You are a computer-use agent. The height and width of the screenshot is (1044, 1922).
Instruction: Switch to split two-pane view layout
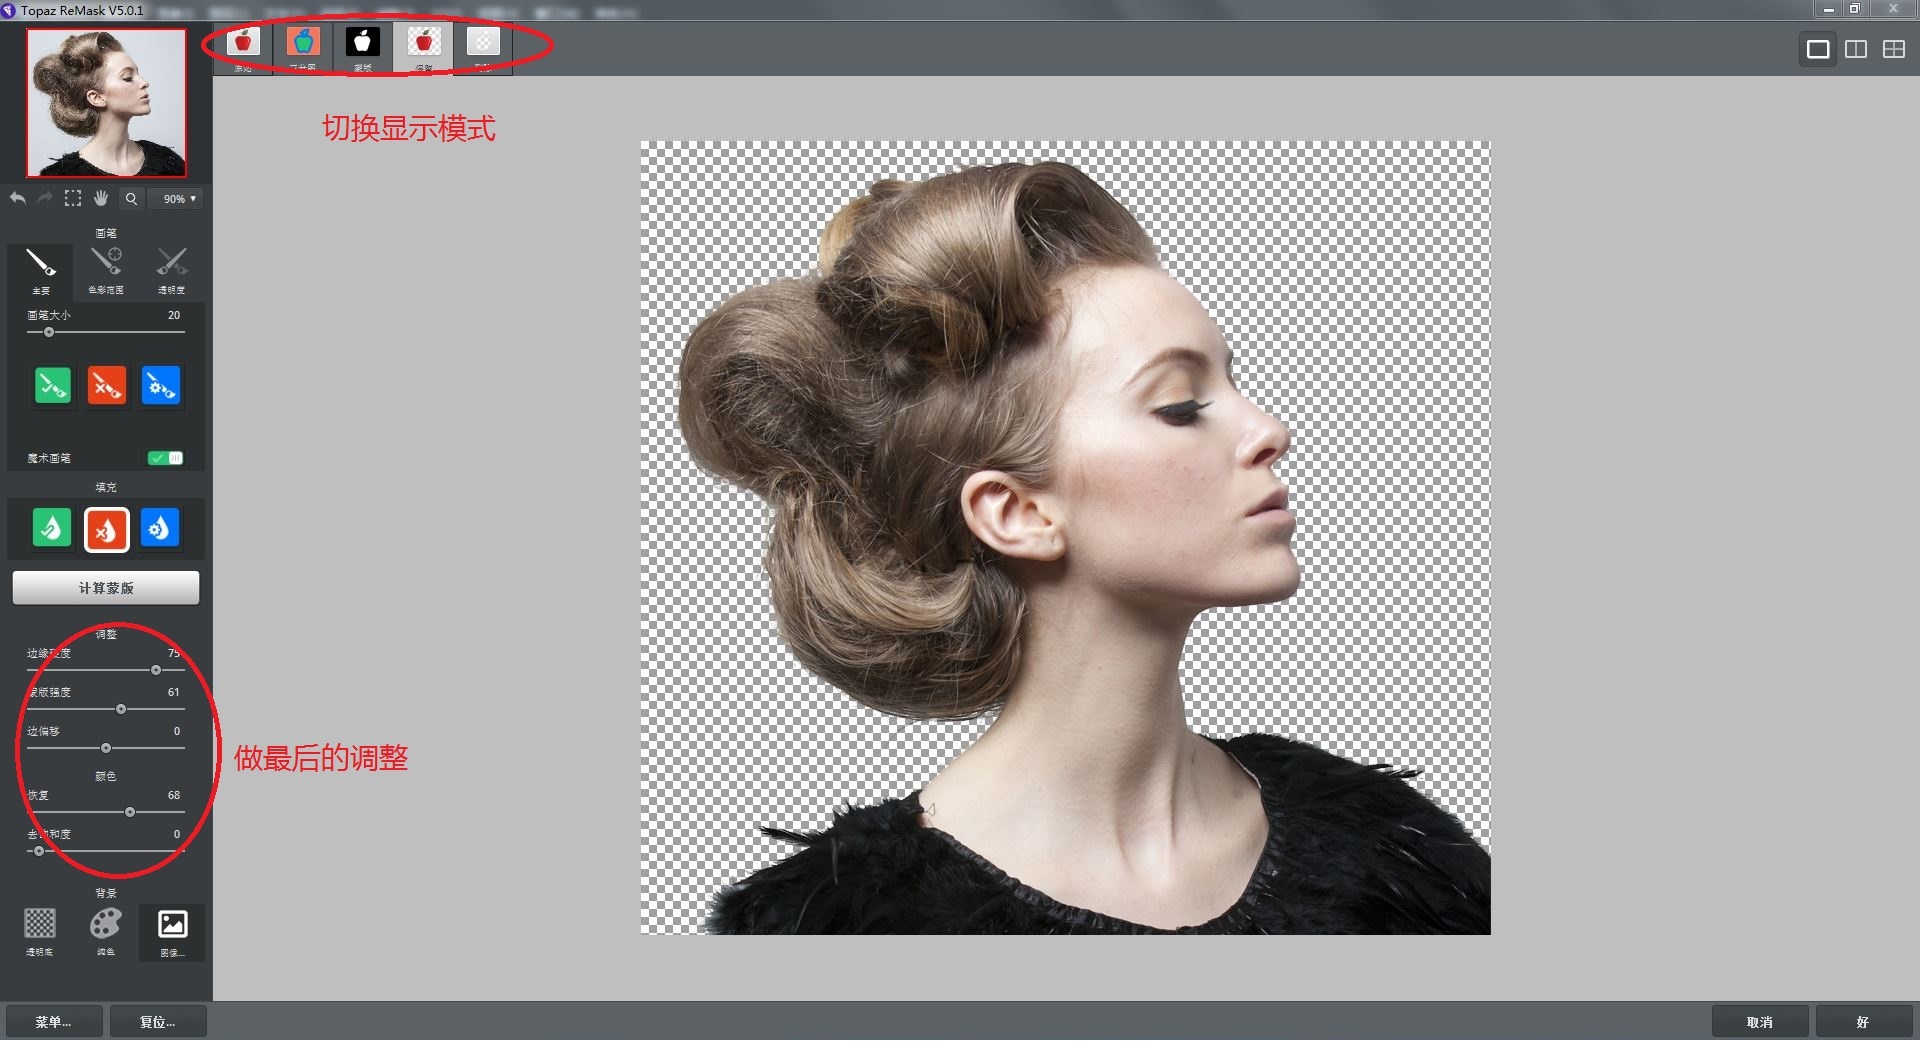1856,49
